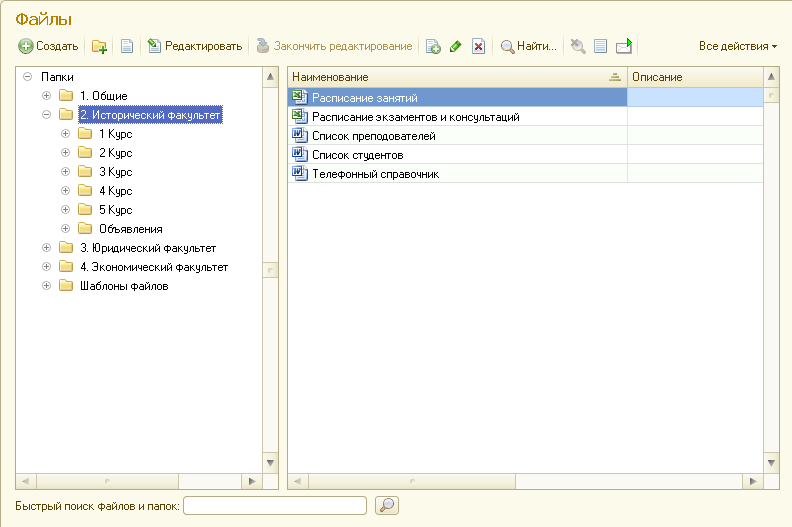This screenshot has height=527, width=792.
Task: Click Excel icon of Расписание экзаменов
Action: tap(300, 116)
